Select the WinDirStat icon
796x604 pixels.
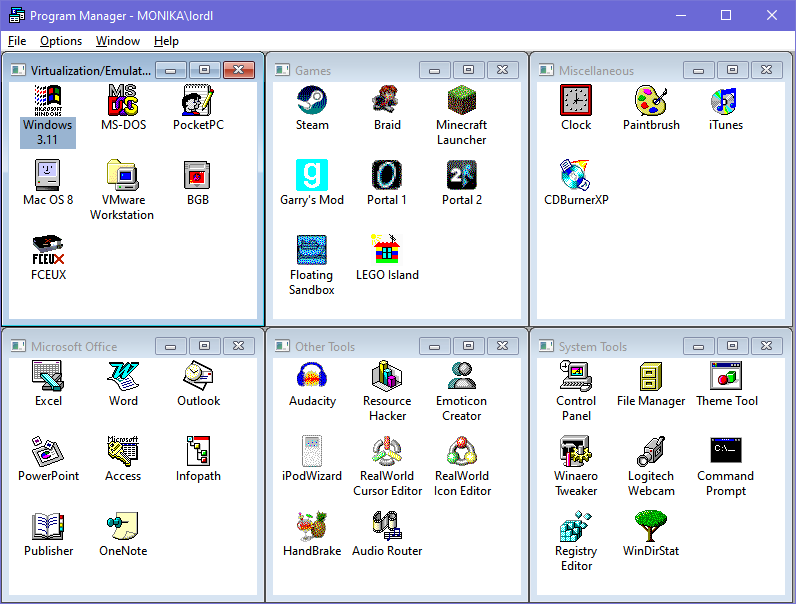click(x=651, y=526)
